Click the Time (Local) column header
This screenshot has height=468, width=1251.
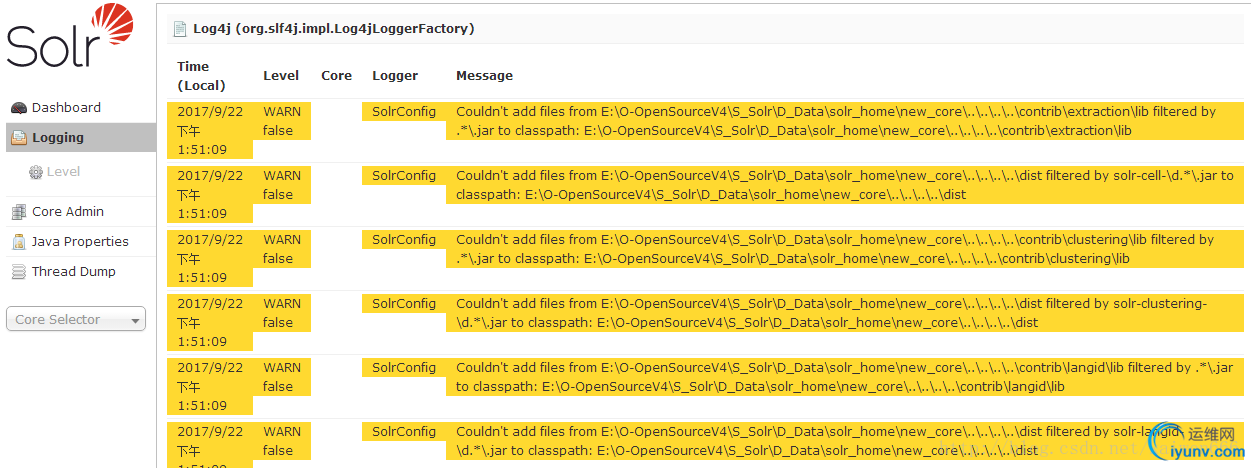point(201,76)
